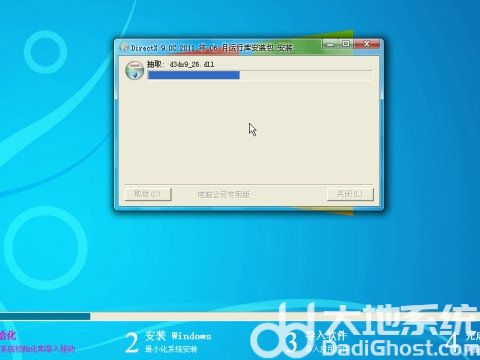480x360 pixels.
Task: Click the 电脑公司专用版 label text
Action: tap(224, 194)
